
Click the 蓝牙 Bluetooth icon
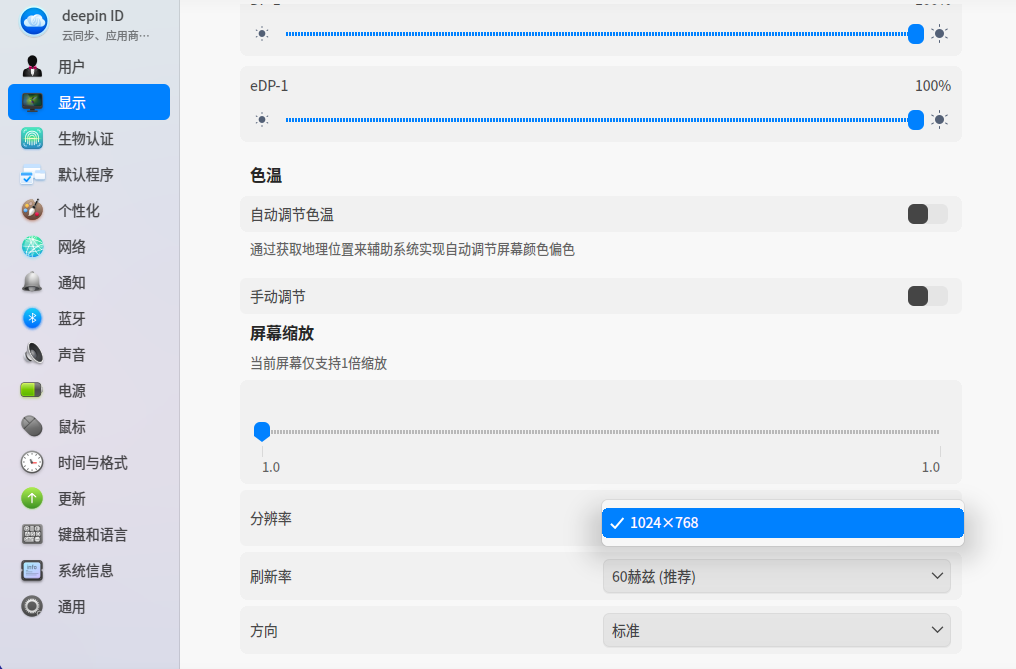tap(32, 318)
